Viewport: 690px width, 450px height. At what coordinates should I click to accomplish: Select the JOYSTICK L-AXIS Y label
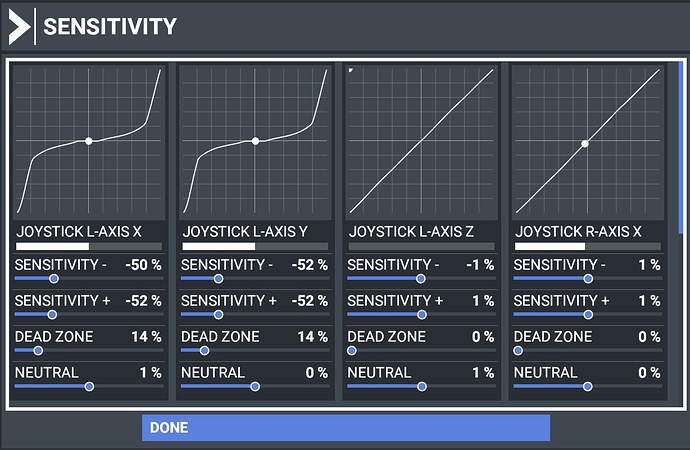tap(245, 232)
